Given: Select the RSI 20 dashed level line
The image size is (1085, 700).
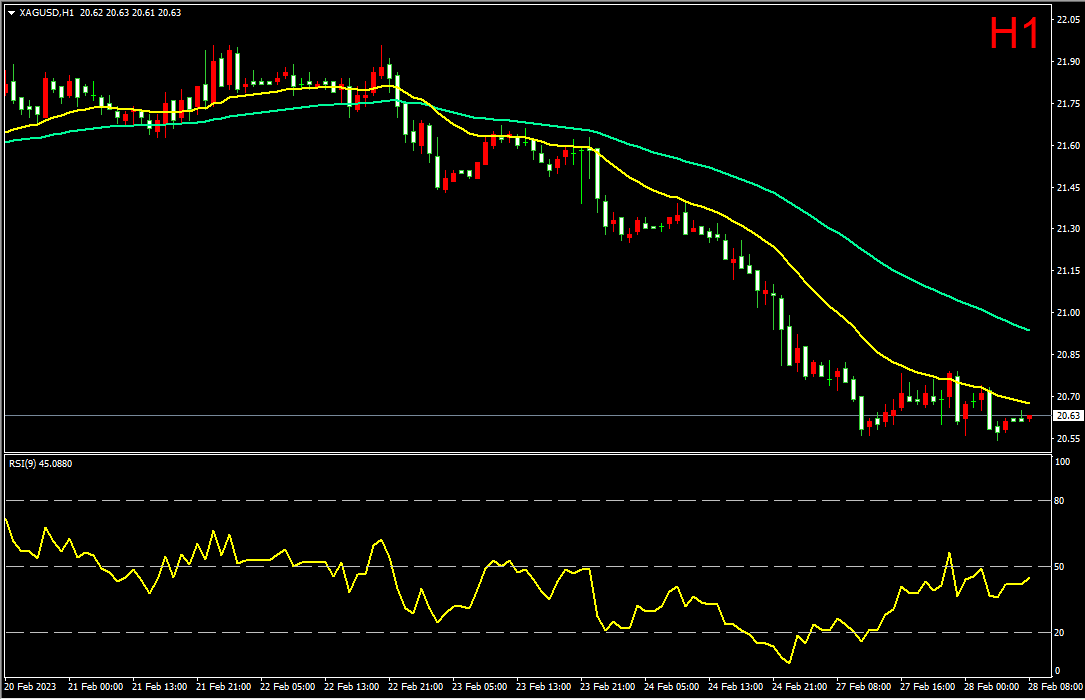Looking at the screenshot, I should tap(528, 632).
